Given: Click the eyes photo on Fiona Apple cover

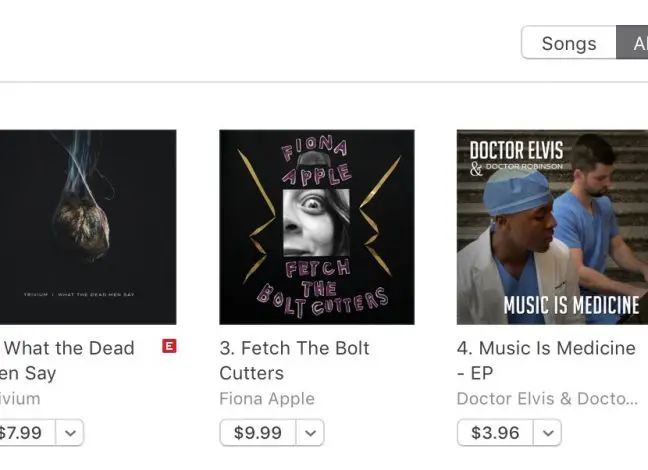Looking at the screenshot, I should [317, 220].
